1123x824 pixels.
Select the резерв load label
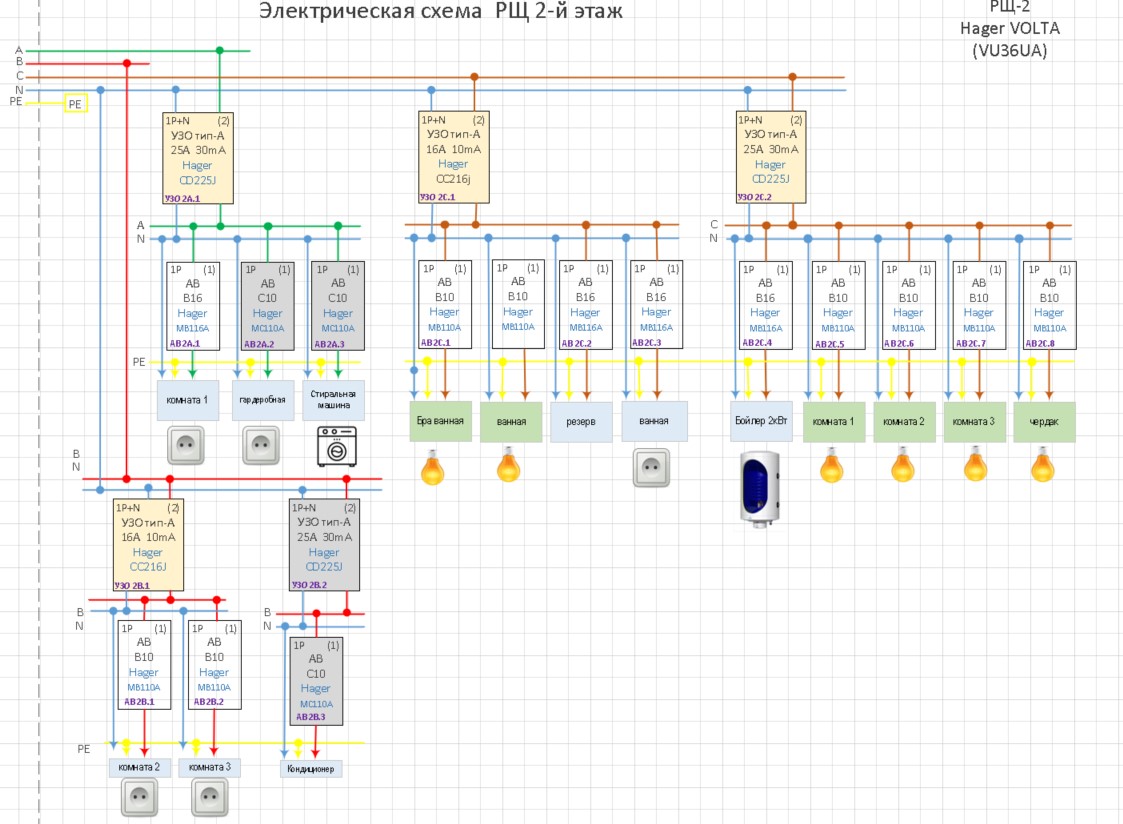point(581,422)
